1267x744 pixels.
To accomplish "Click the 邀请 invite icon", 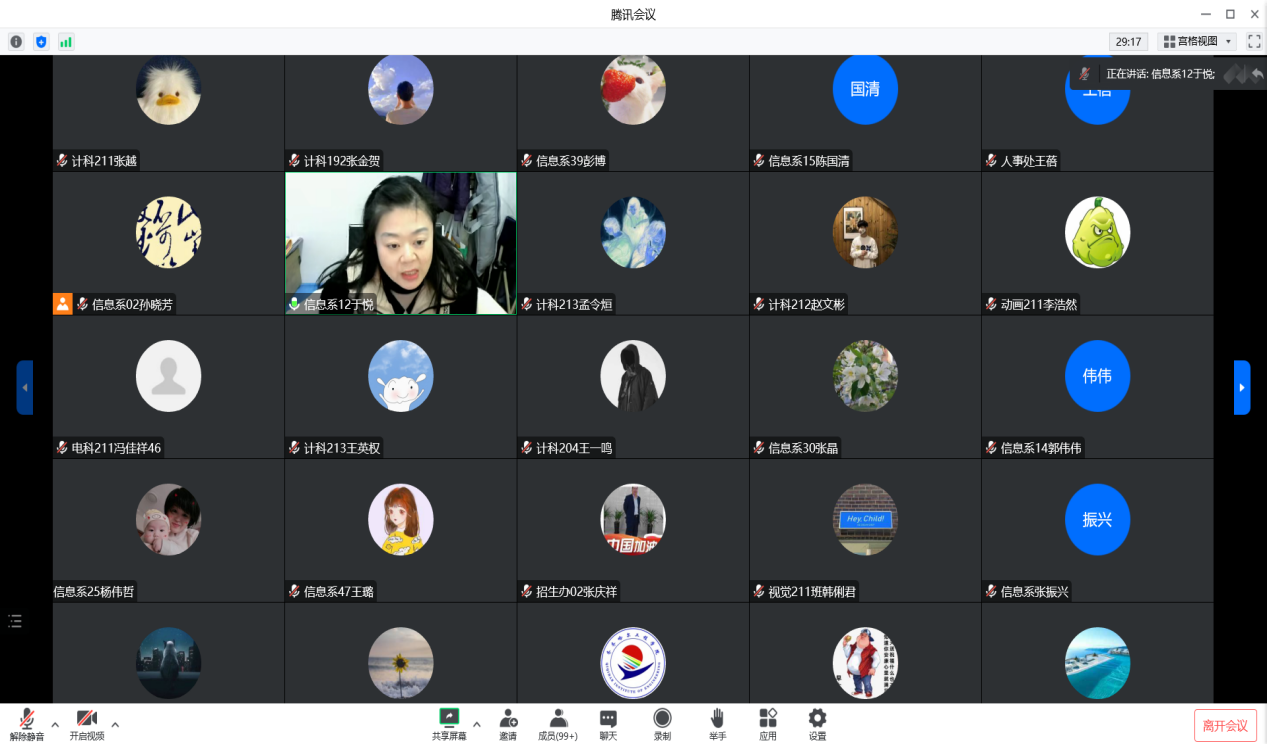I will (508, 718).
